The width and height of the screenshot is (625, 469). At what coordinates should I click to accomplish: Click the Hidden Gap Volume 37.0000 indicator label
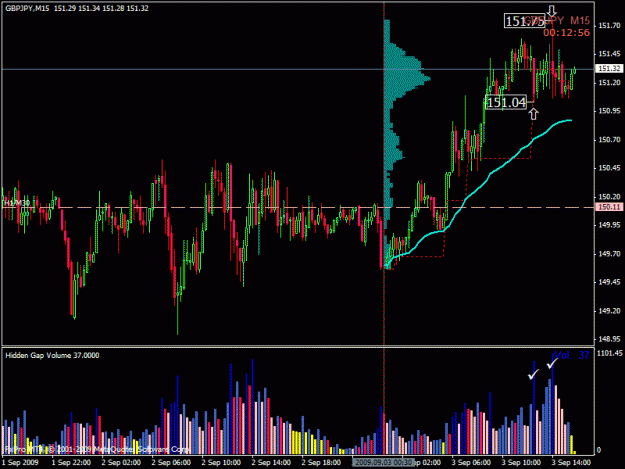click(52, 355)
